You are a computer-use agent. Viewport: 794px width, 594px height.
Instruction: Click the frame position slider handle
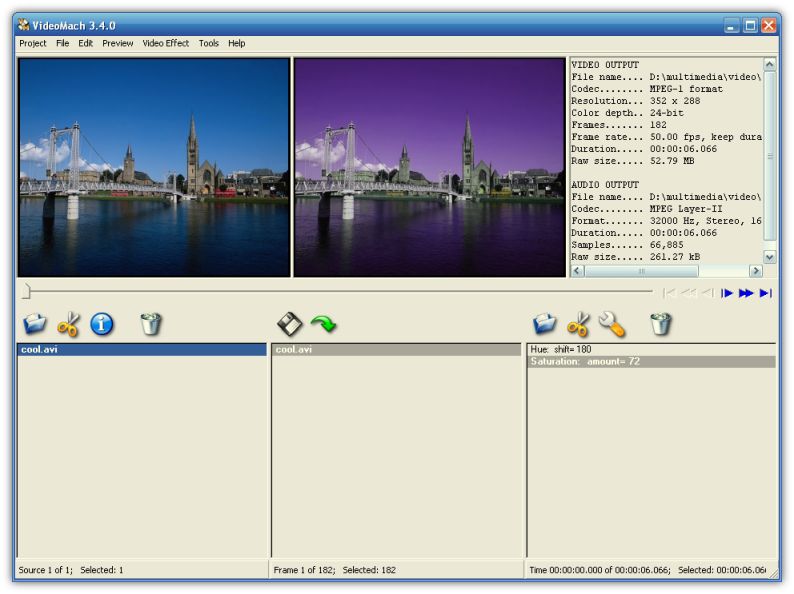coord(27,292)
